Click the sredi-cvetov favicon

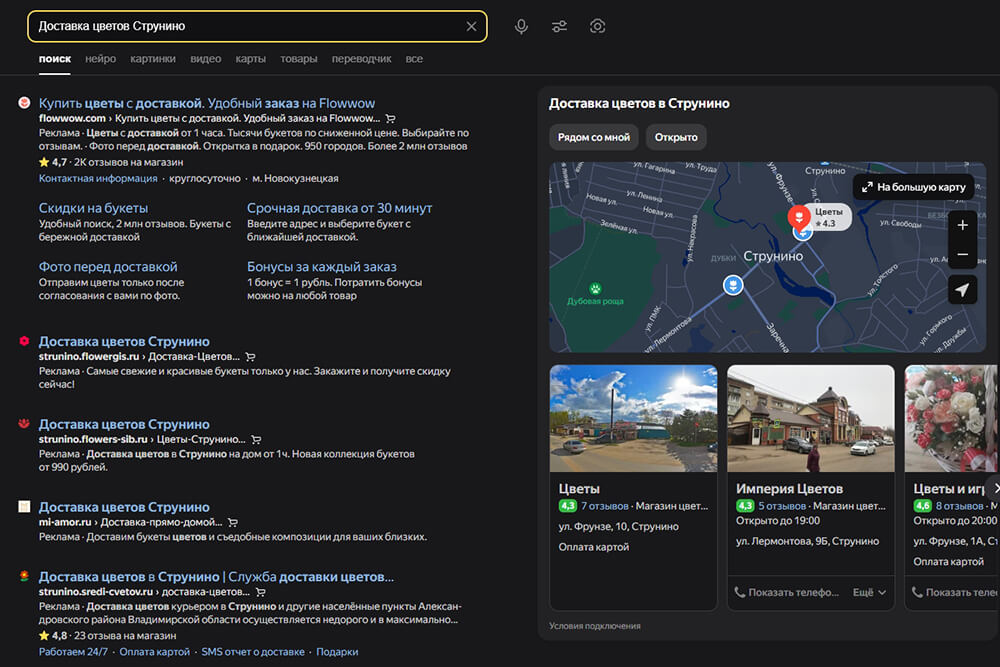(24, 576)
